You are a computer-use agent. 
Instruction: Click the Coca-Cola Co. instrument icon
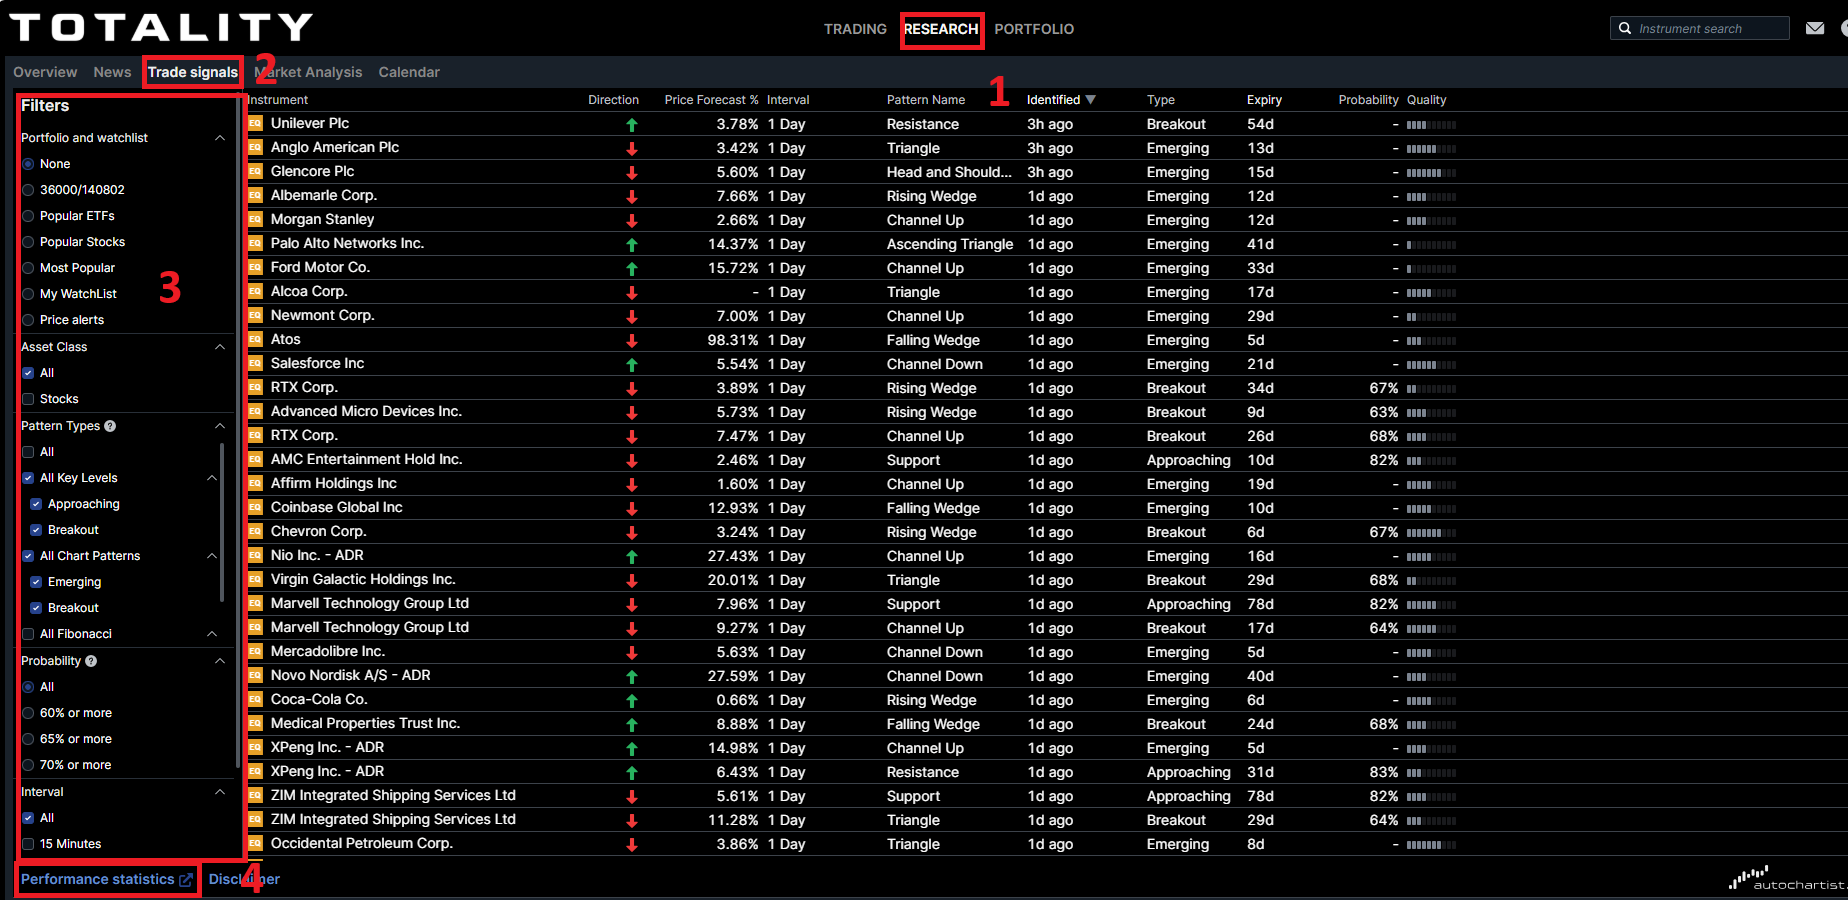point(255,699)
